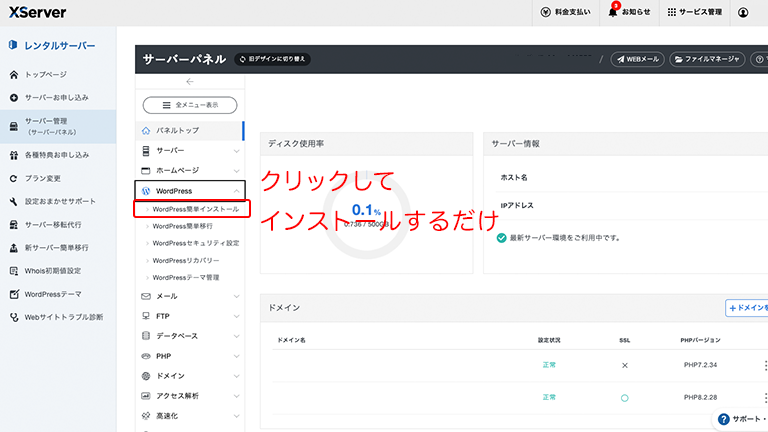Screen dimensions: 768x432
Task: Expand the メール menu chevron
Action: tap(237, 296)
